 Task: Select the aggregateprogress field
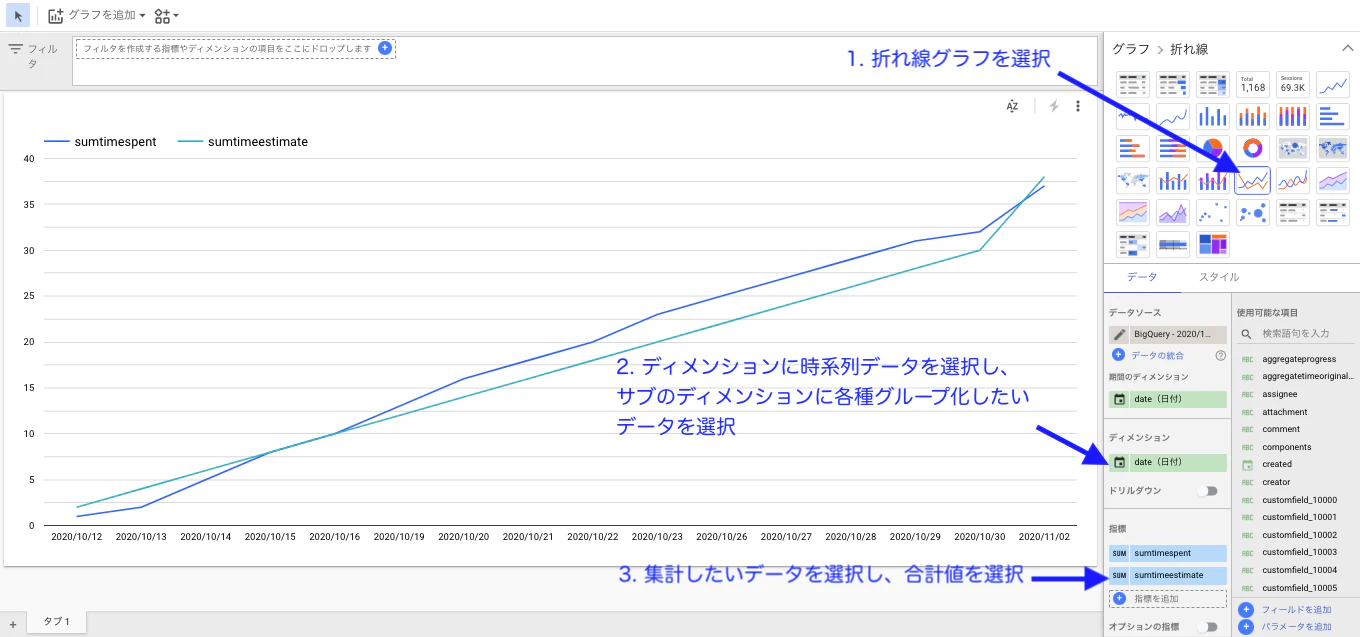coord(1297,359)
